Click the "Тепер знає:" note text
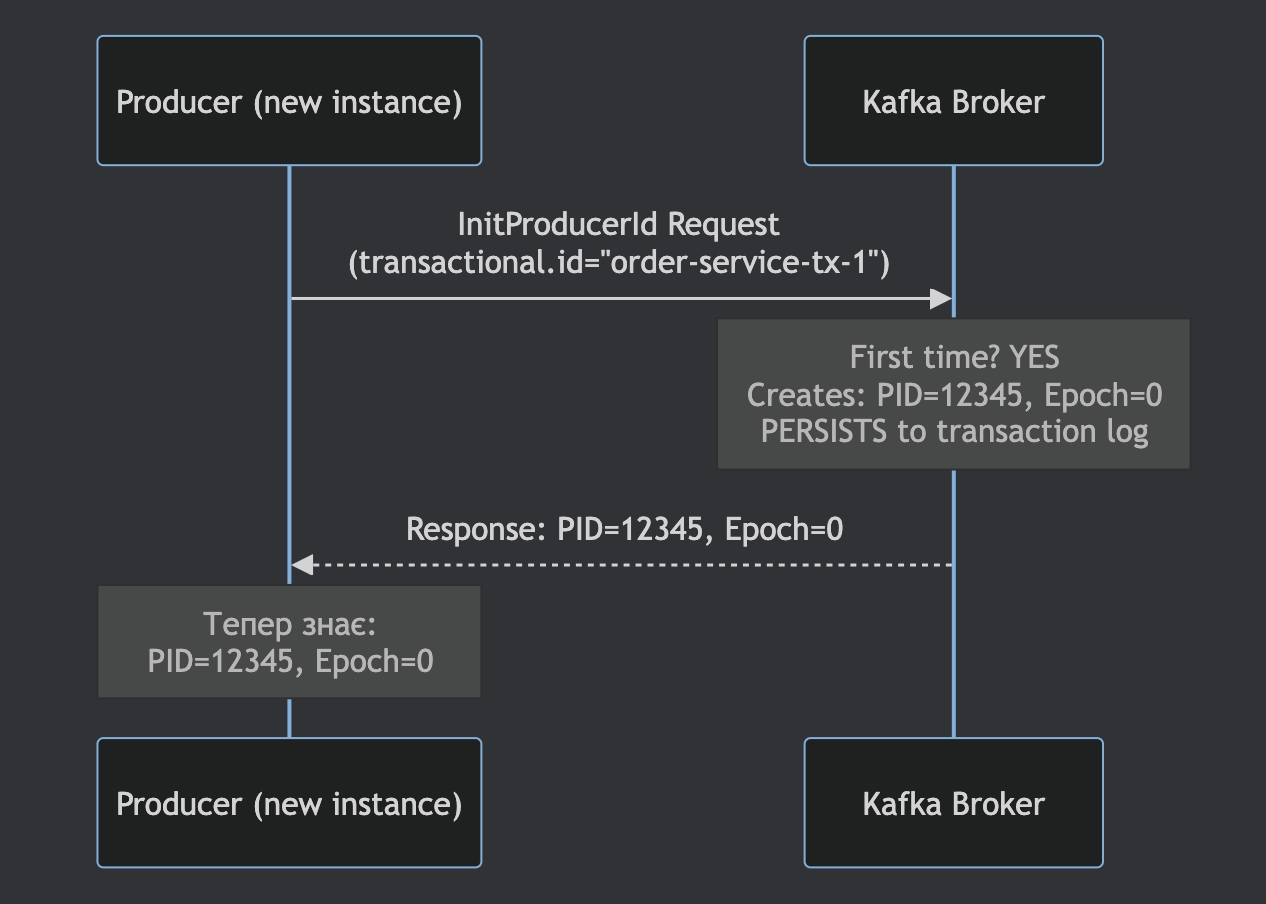This screenshot has width=1266, height=904. (289, 624)
